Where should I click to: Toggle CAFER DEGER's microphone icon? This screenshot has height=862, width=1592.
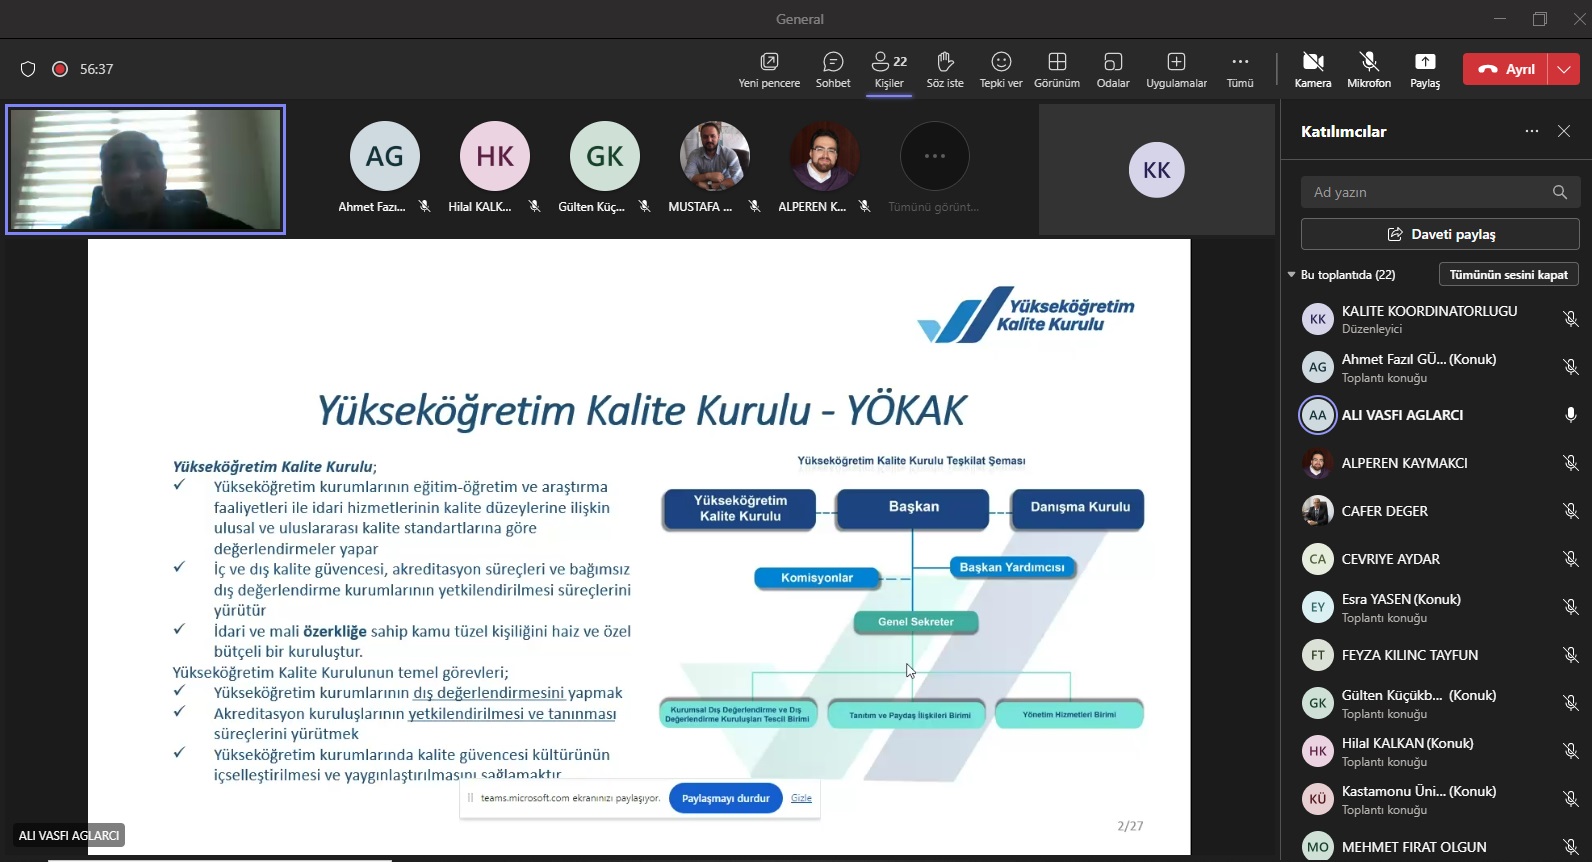pos(1571,511)
